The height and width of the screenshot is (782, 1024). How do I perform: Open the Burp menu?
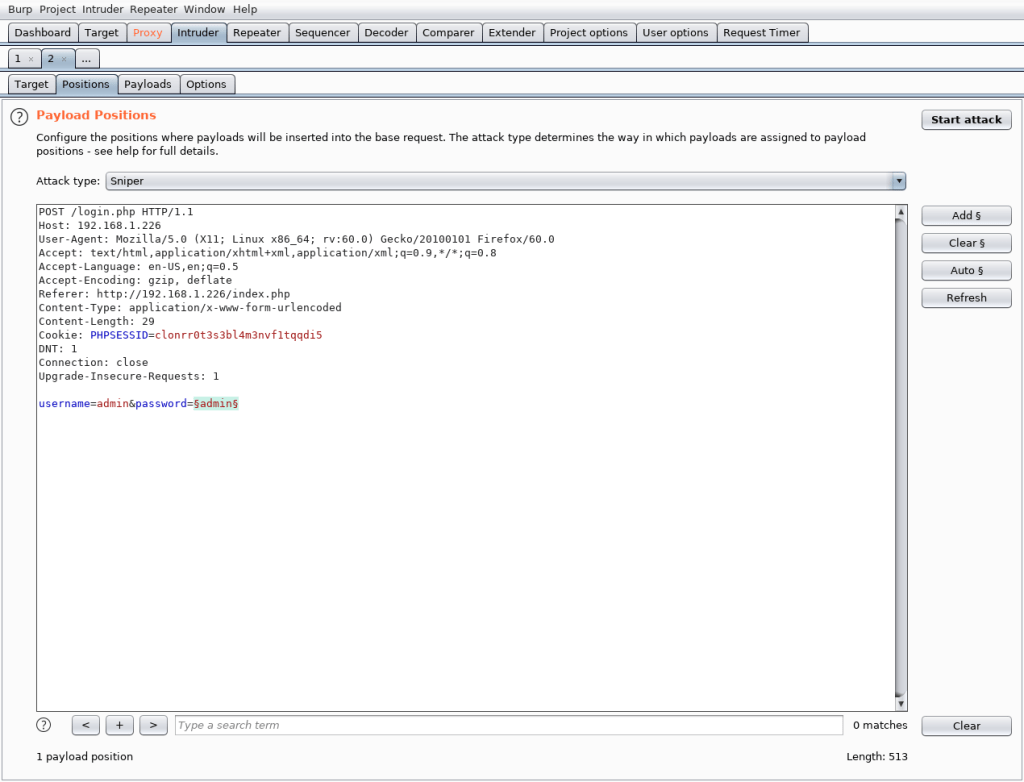pyautogui.click(x=20, y=9)
